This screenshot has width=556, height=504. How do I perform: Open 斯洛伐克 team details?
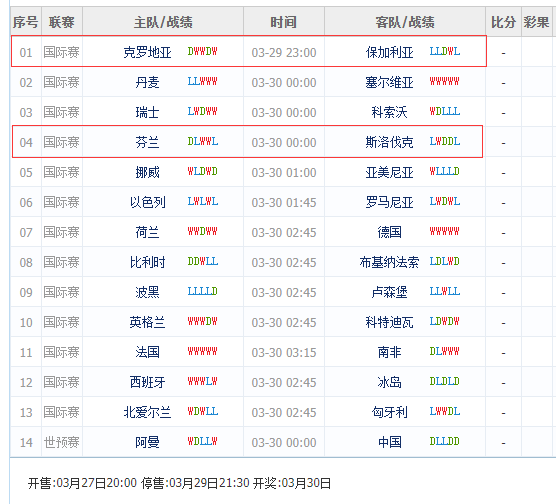click(389, 143)
